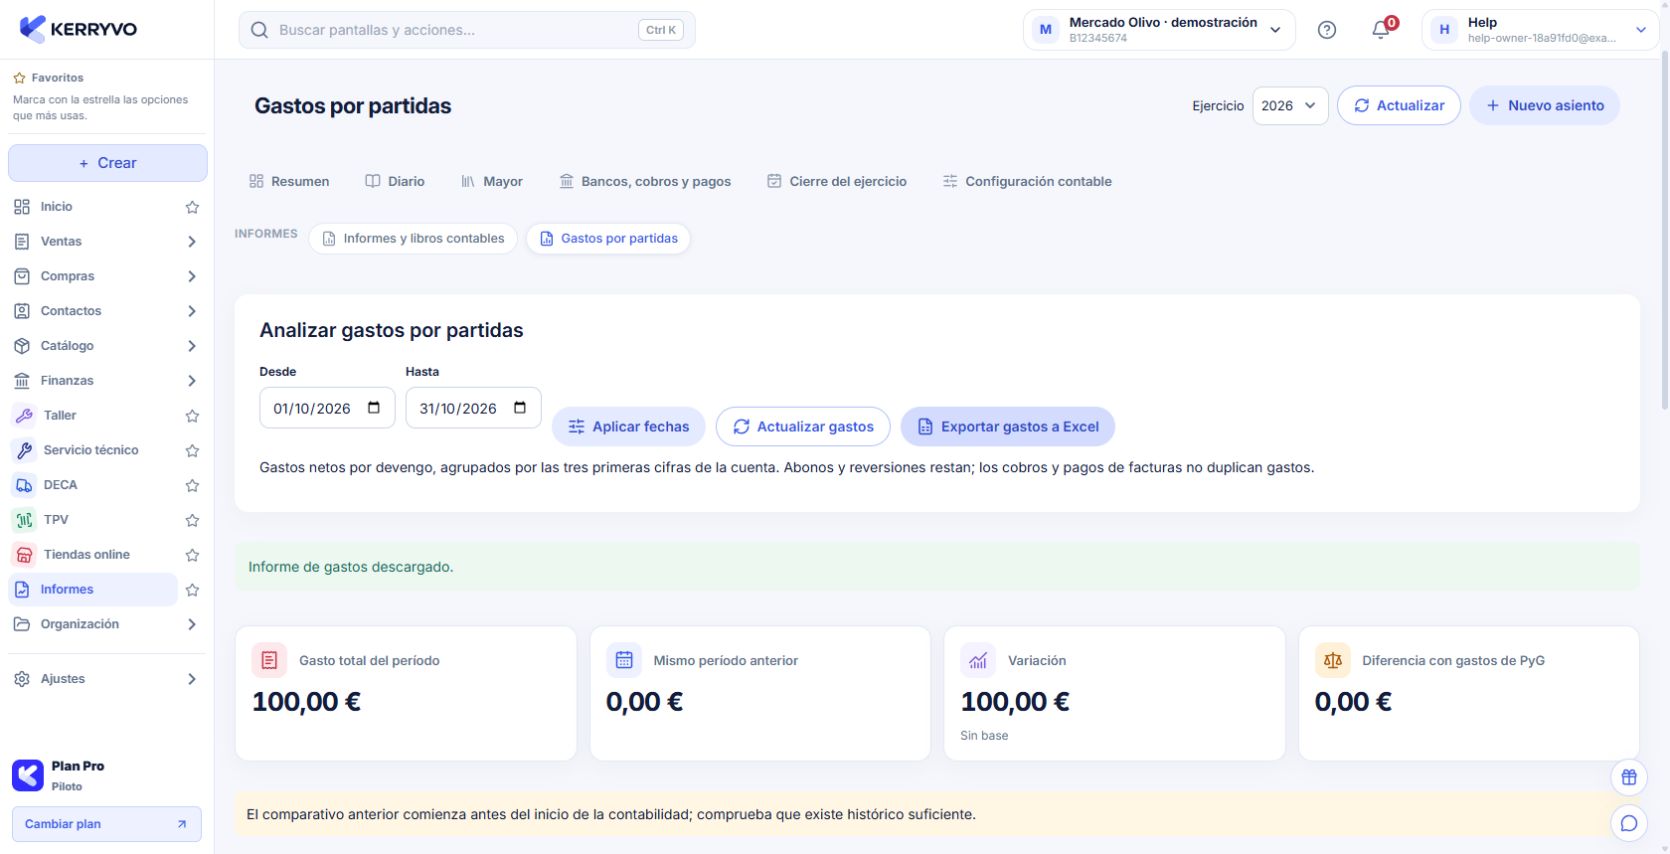The image size is (1670, 854).
Task: Switch to the Diario tab
Action: [395, 181]
